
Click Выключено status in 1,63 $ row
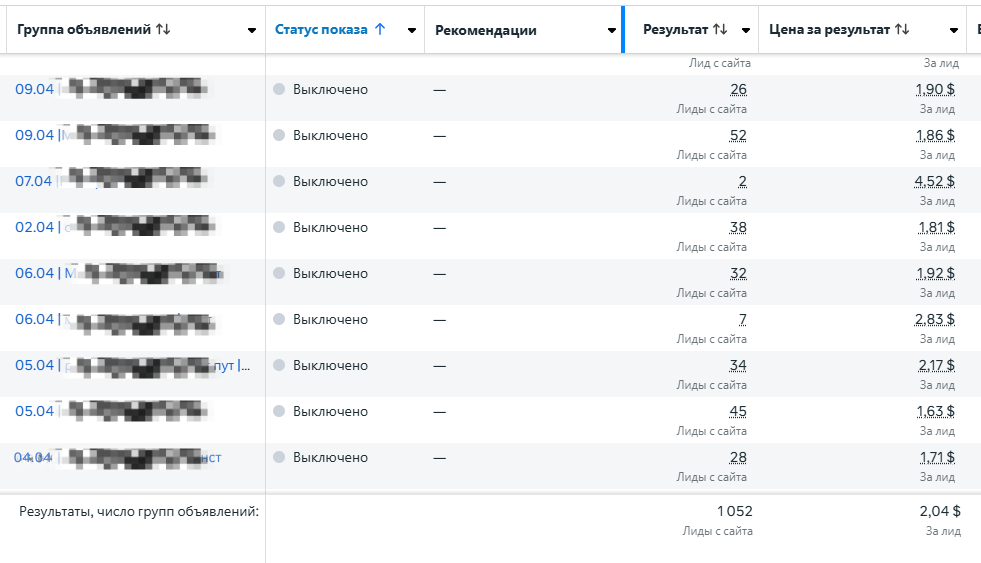(x=330, y=412)
